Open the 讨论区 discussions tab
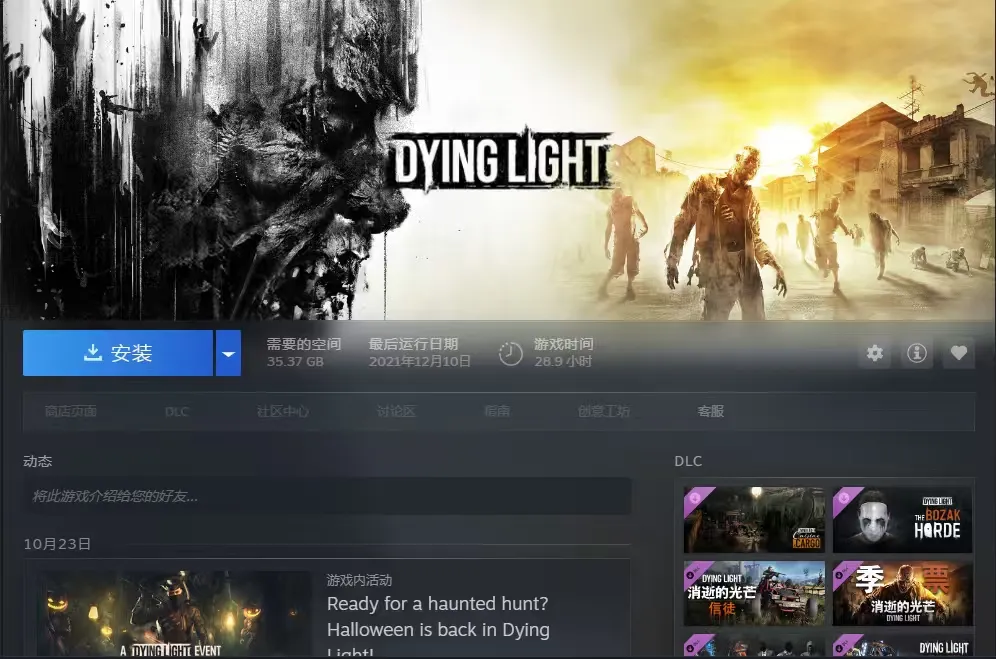This screenshot has height=659, width=996. pos(396,411)
